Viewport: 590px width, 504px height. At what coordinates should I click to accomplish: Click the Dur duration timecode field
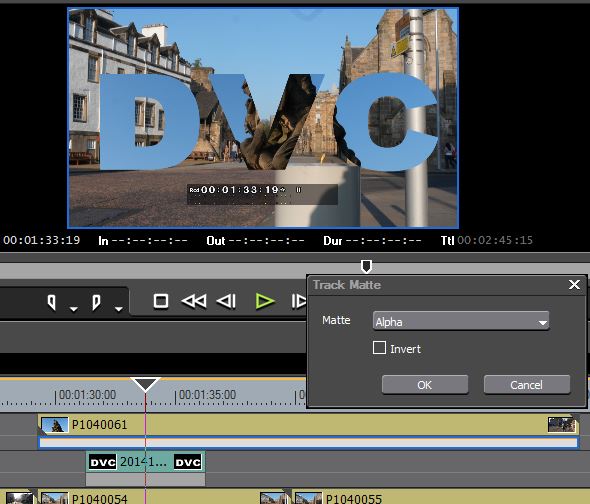click(372, 241)
